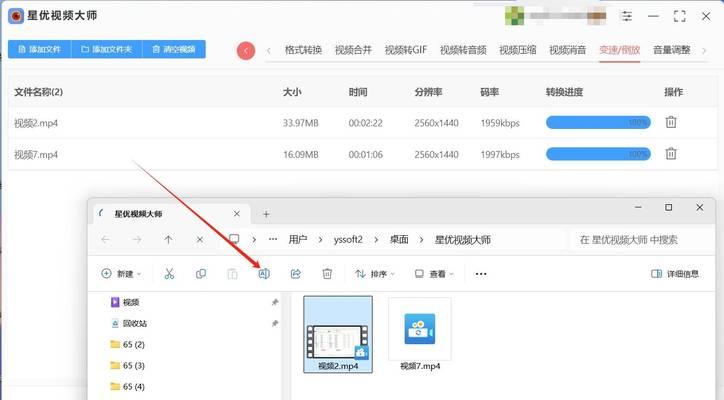Screen dimensions: 724x400
Task: Open the three-dots more options in Explorer toolbar
Action: pyautogui.click(x=481, y=274)
